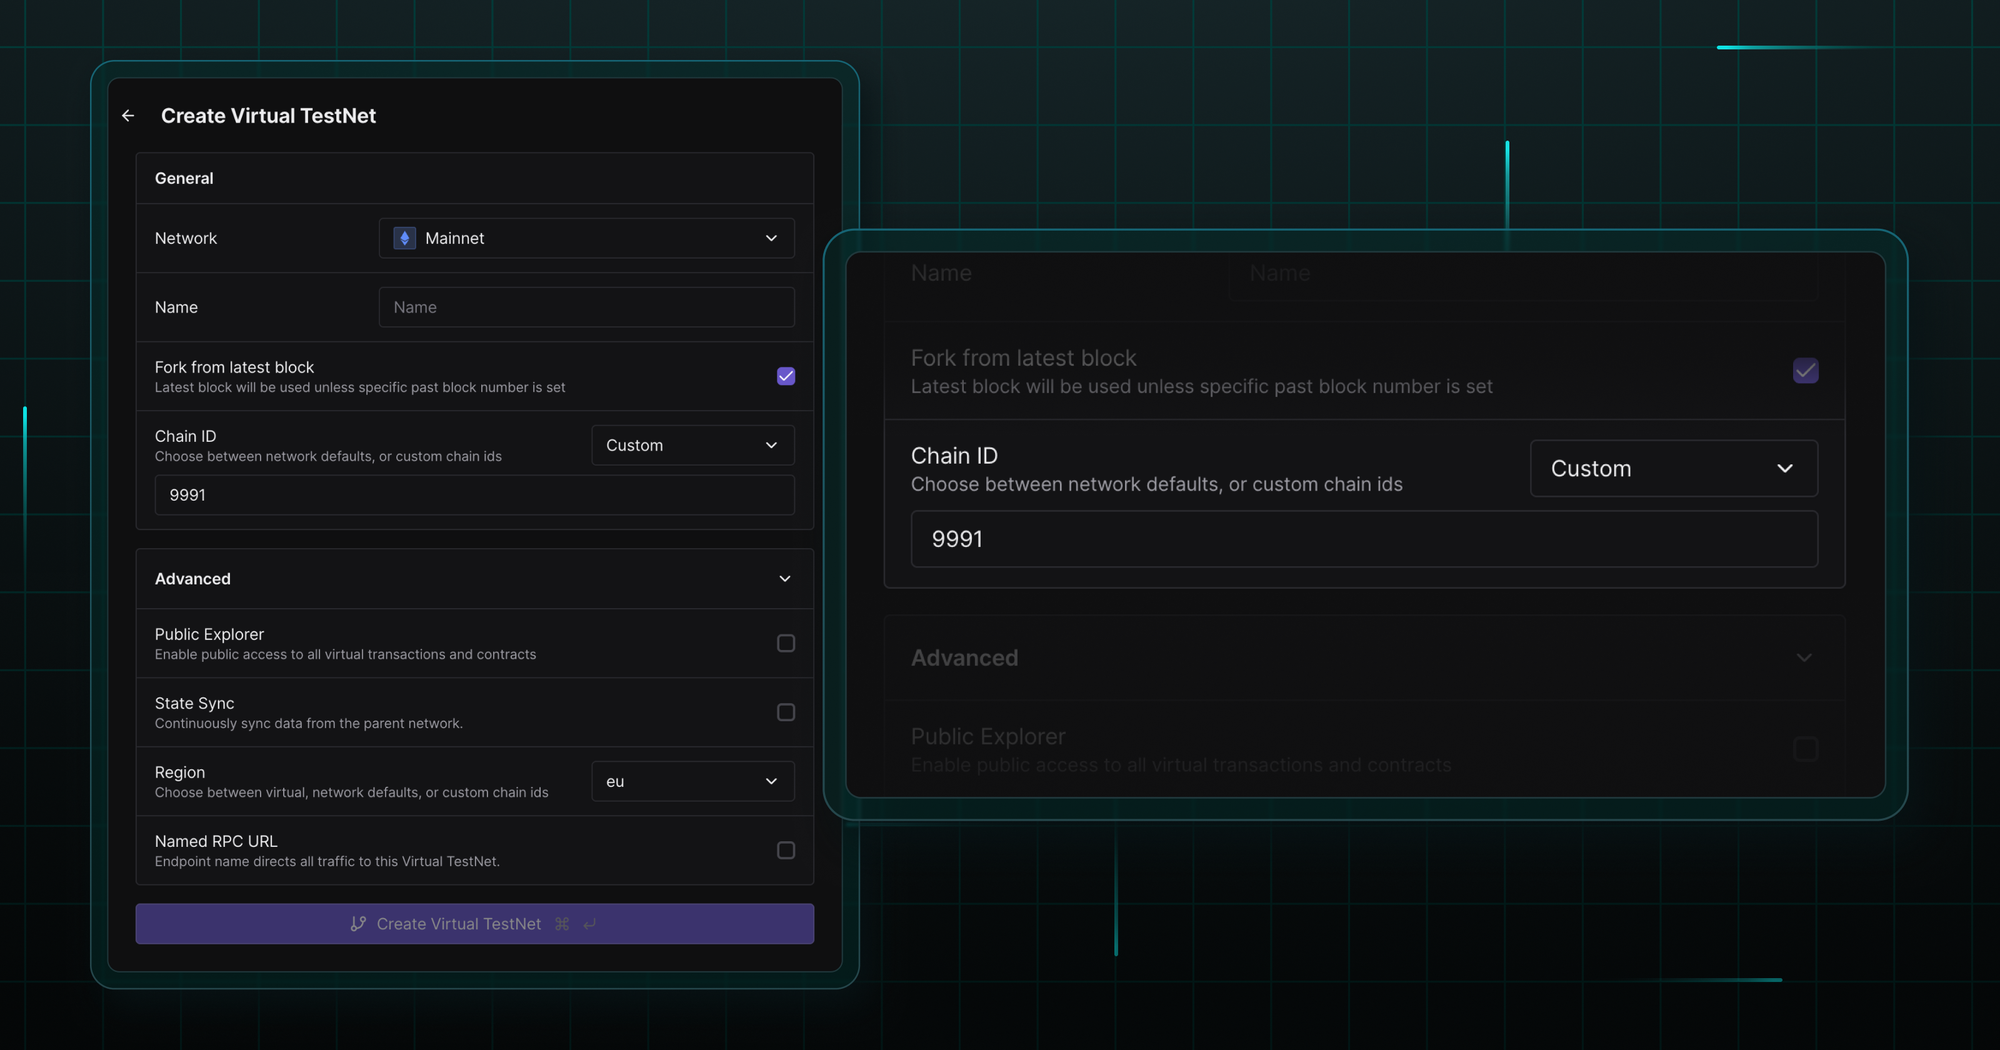Click the fork icon on the create button

pyautogui.click(x=358, y=923)
